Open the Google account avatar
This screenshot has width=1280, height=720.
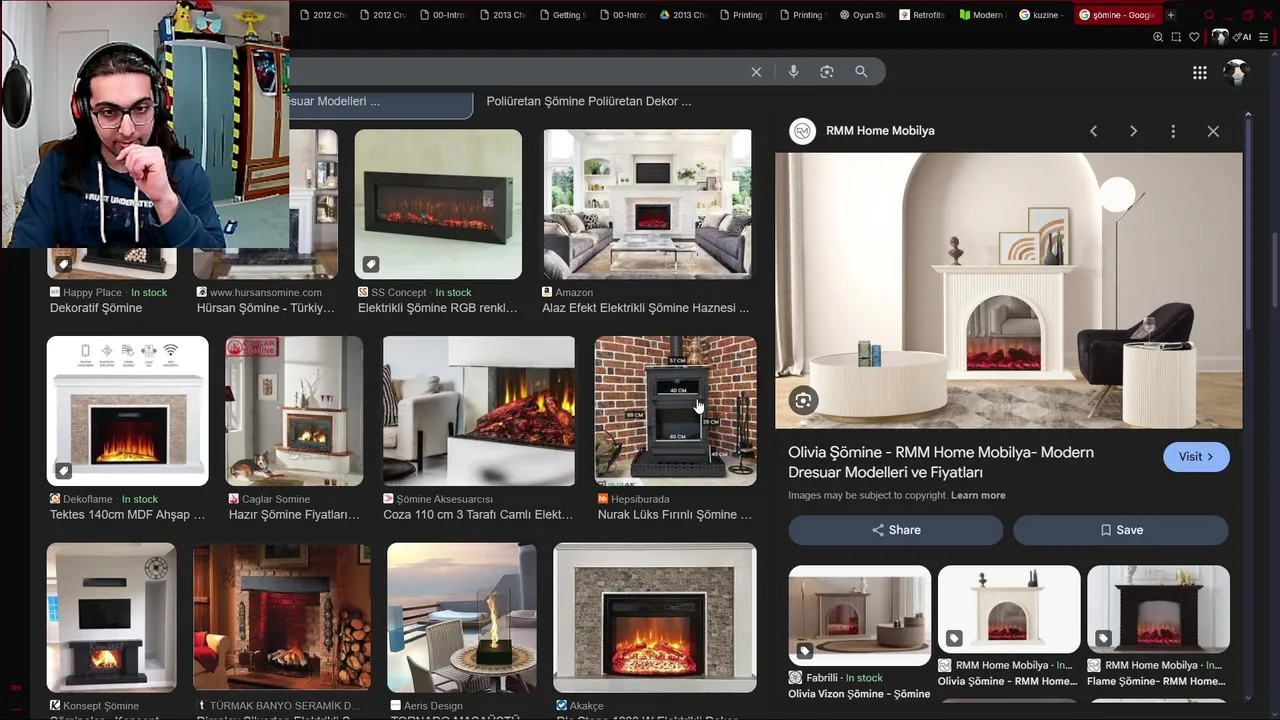click(x=1237, y=72)
